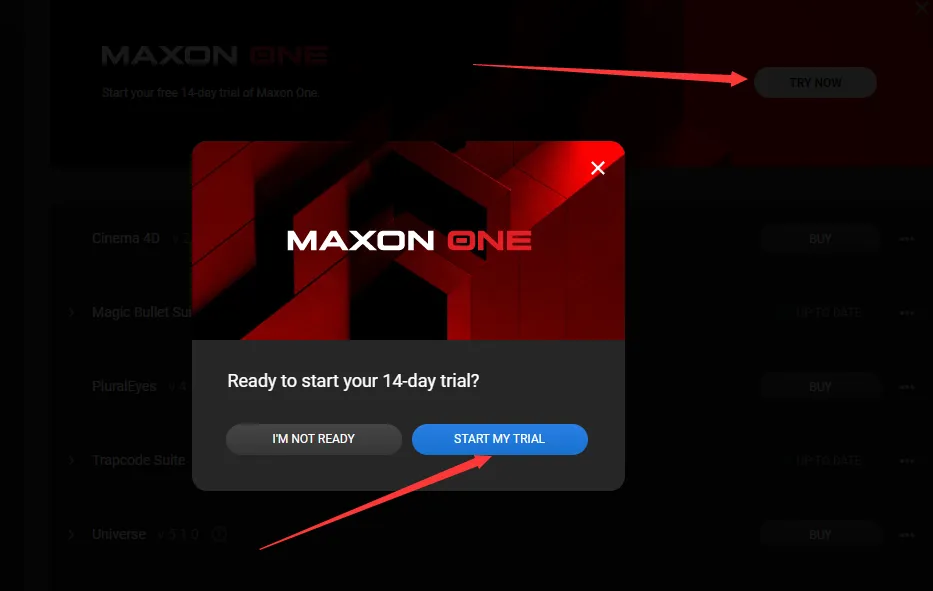View Universe version info icon
Screen dimensions: 933x591
click(x=219, y=534)
